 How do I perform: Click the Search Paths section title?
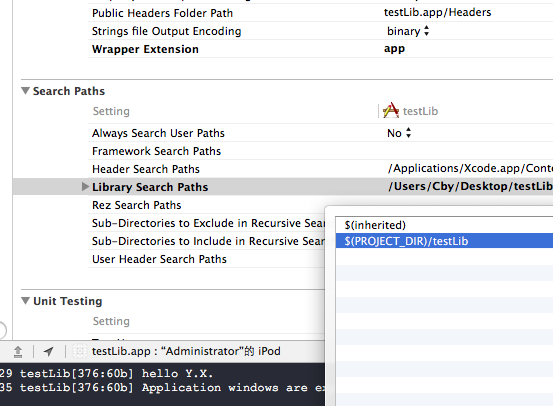69,91
